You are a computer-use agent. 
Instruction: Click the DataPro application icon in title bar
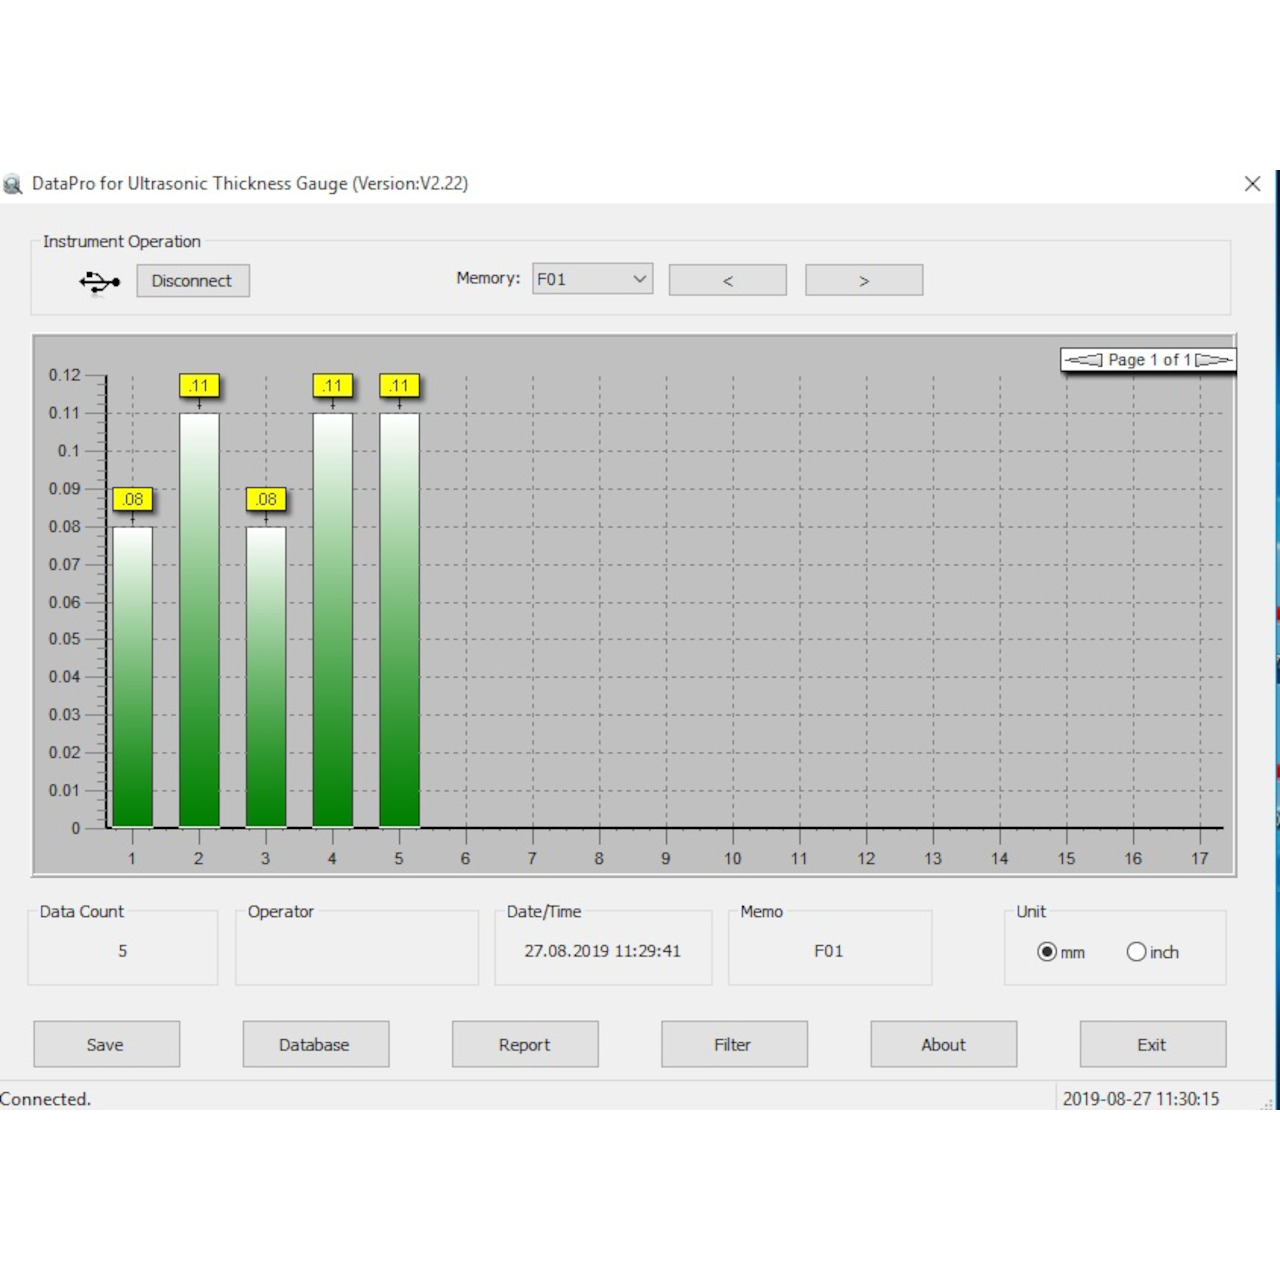(x=13, y=184)
